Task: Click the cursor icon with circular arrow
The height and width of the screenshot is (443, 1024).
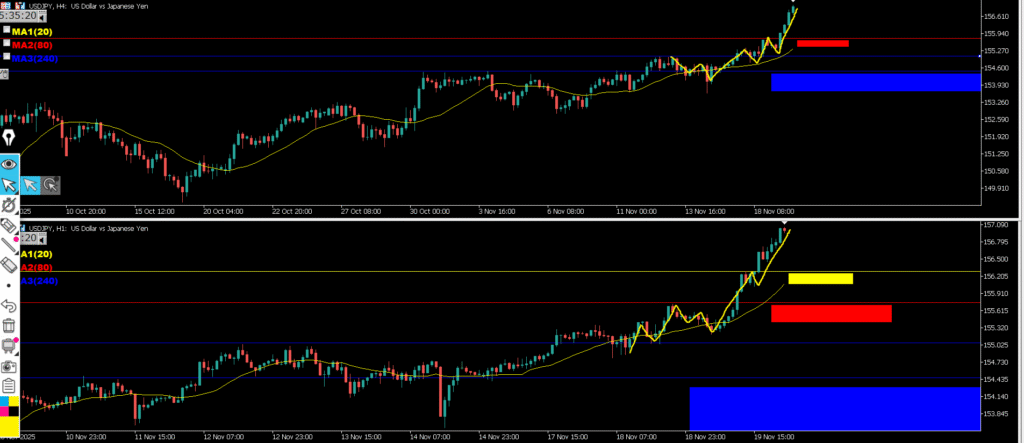Action: coord(50,185)
